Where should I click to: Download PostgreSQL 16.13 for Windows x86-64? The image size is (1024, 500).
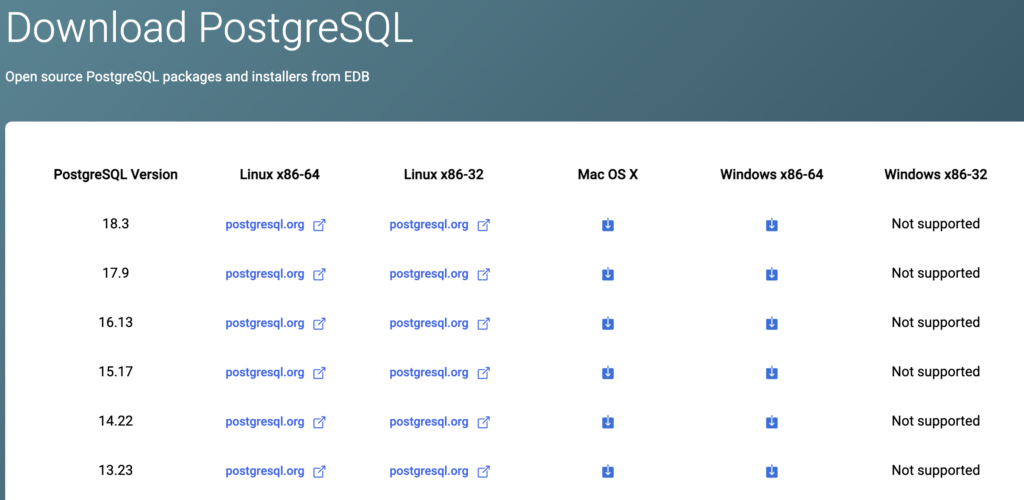(771, 324)
